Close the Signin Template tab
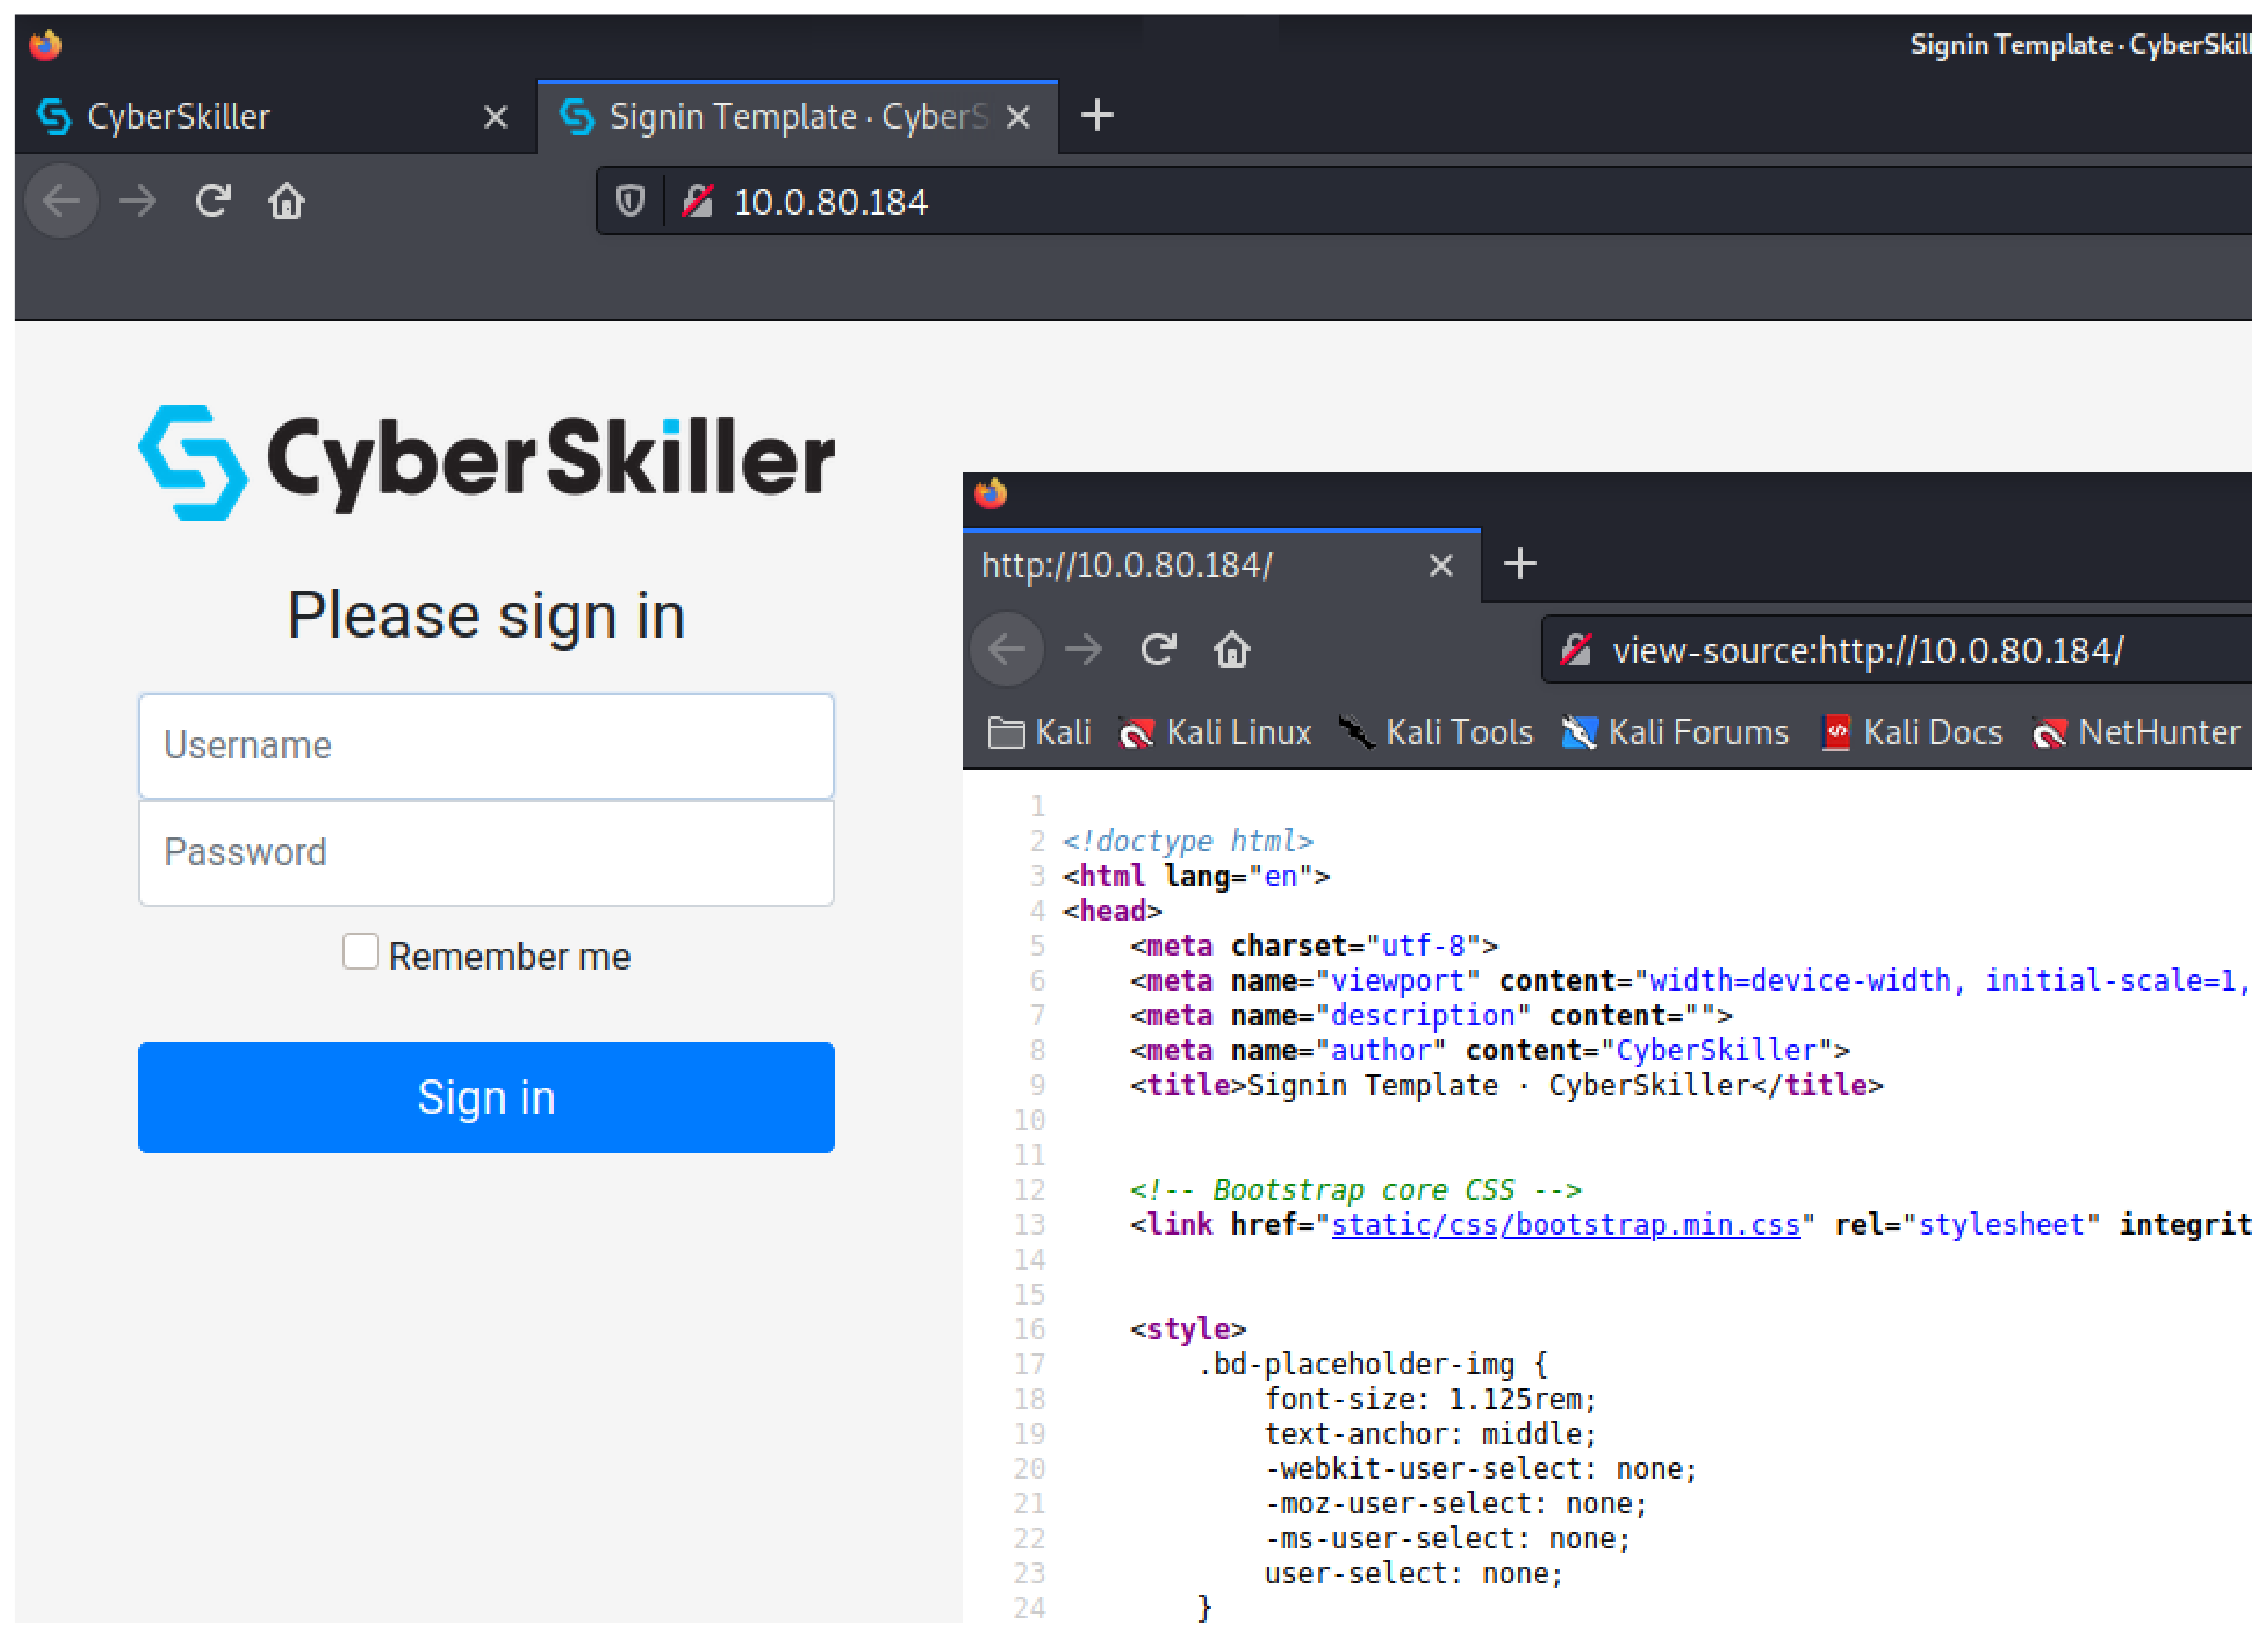The height and width of the screenshot is (1647, 2268). tap(1019, 117)
